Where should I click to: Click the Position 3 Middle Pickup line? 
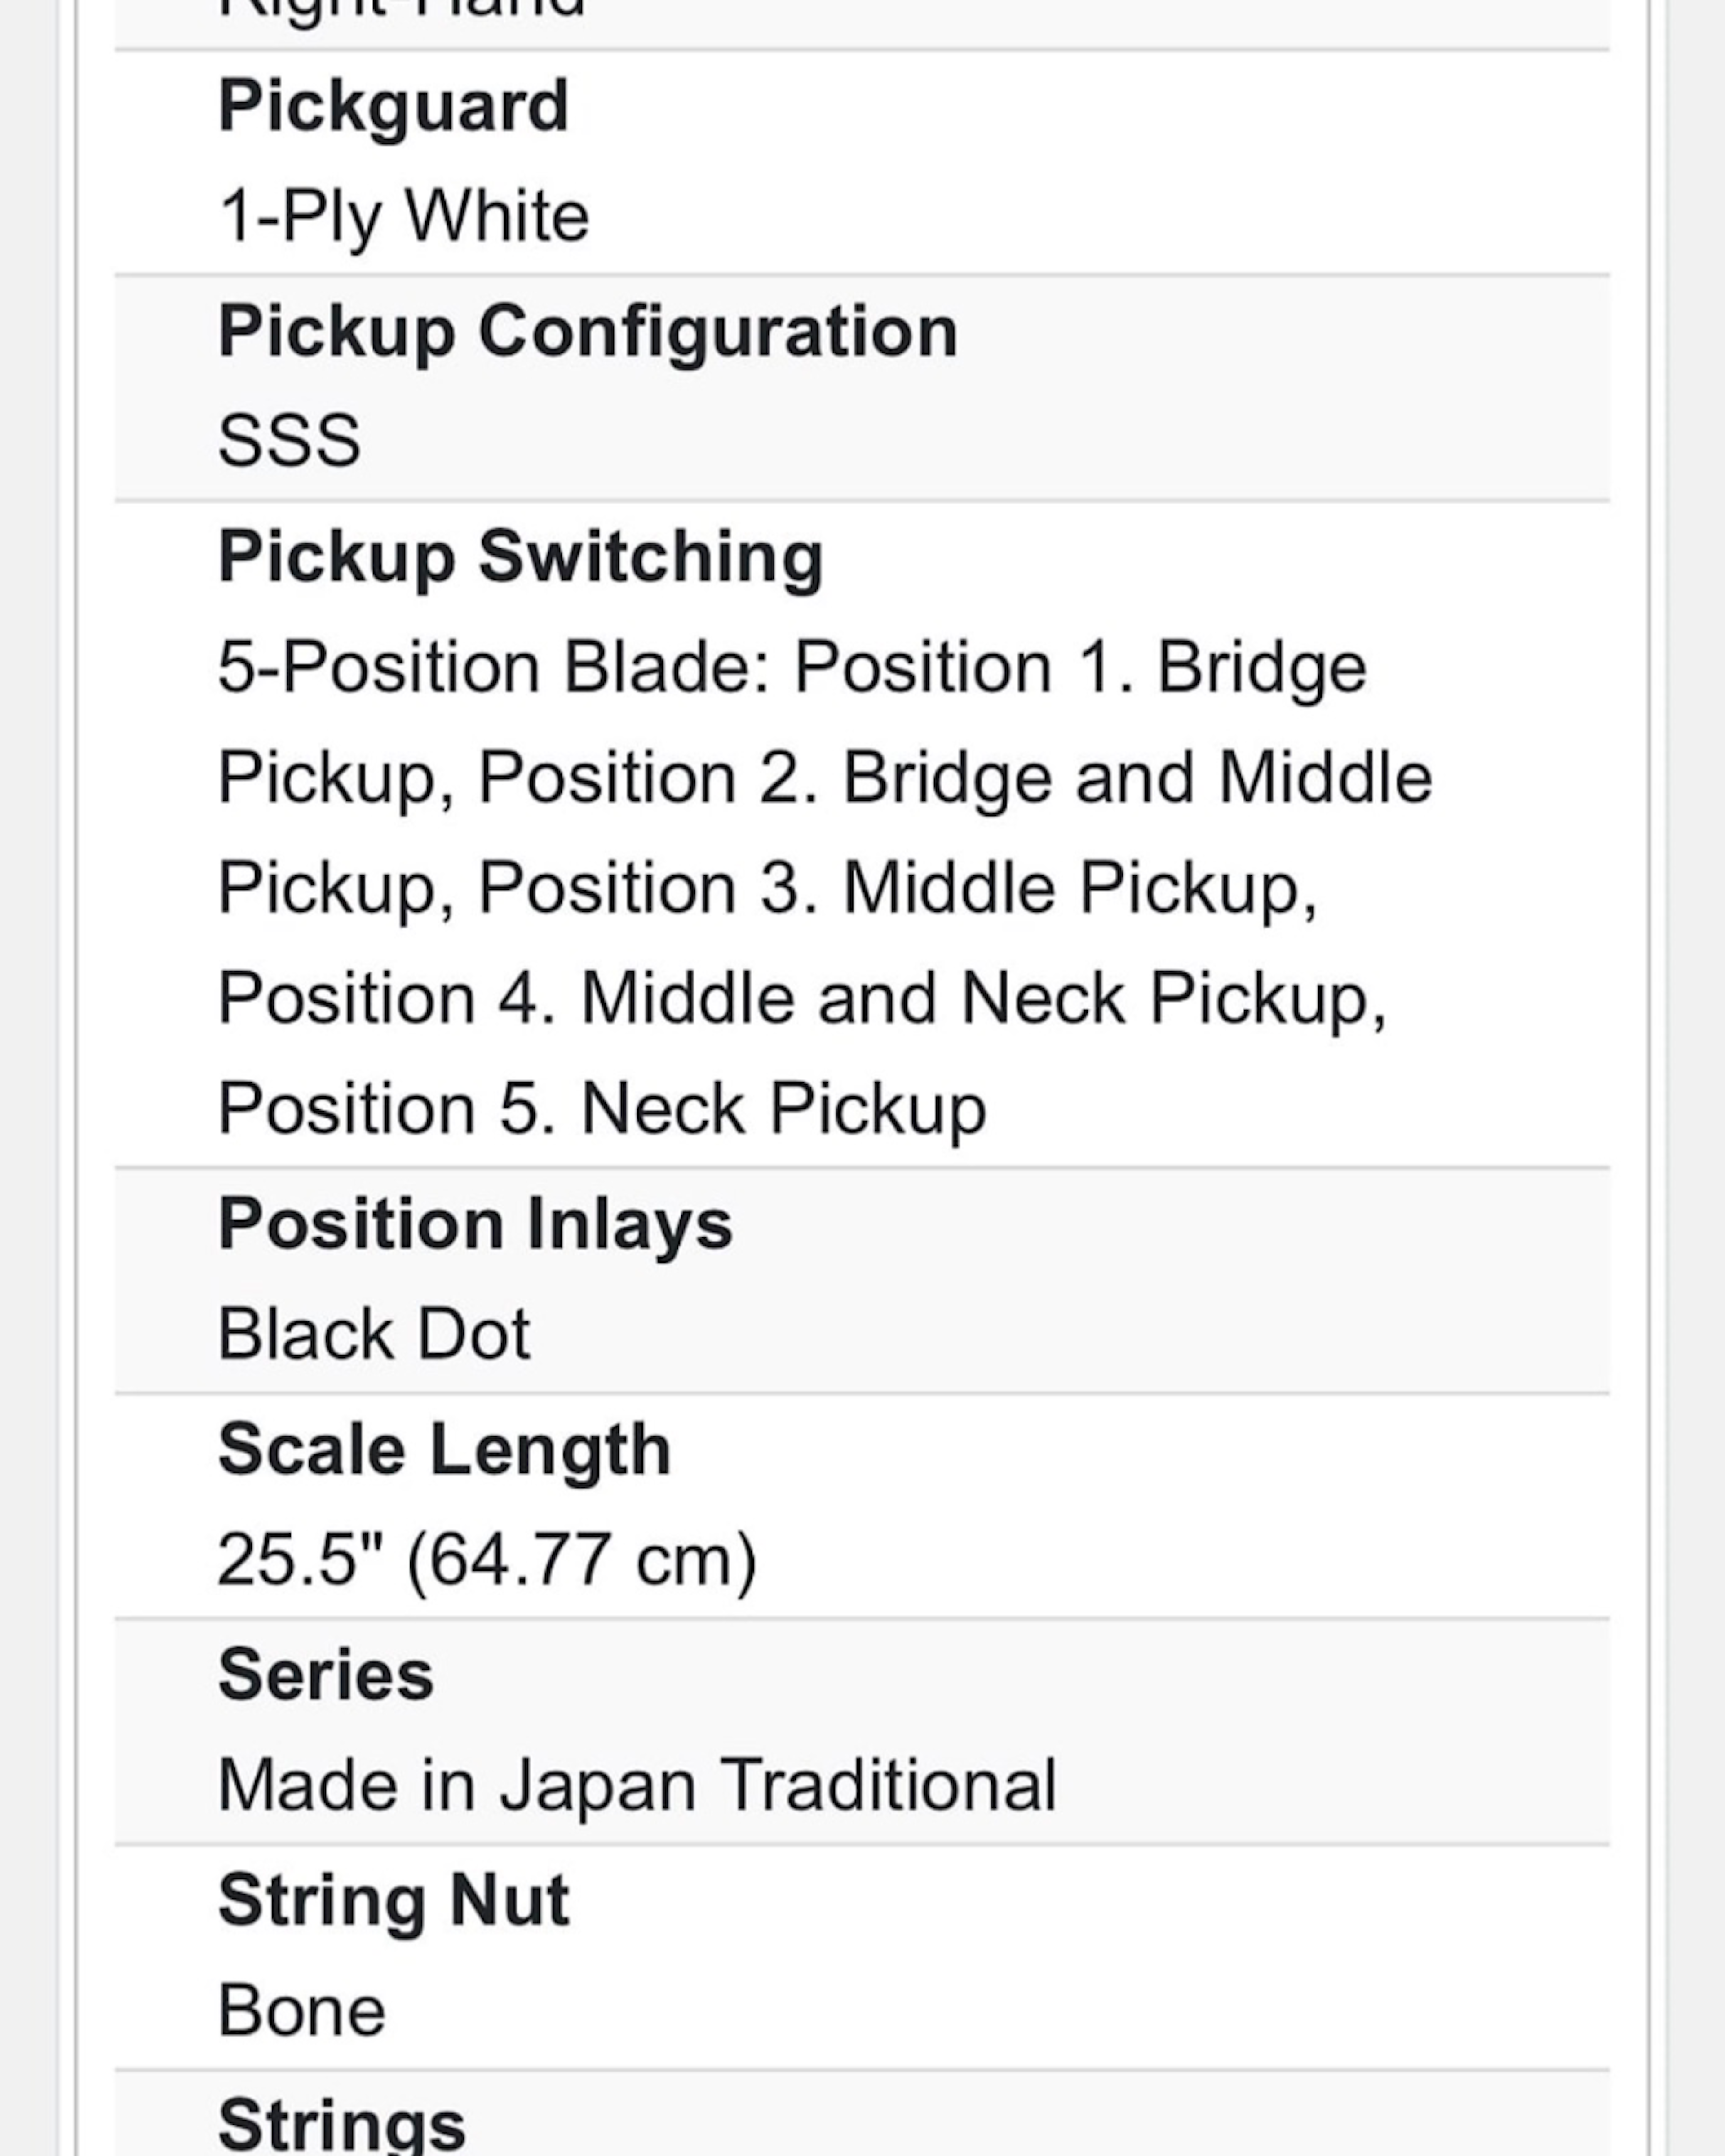767,888
